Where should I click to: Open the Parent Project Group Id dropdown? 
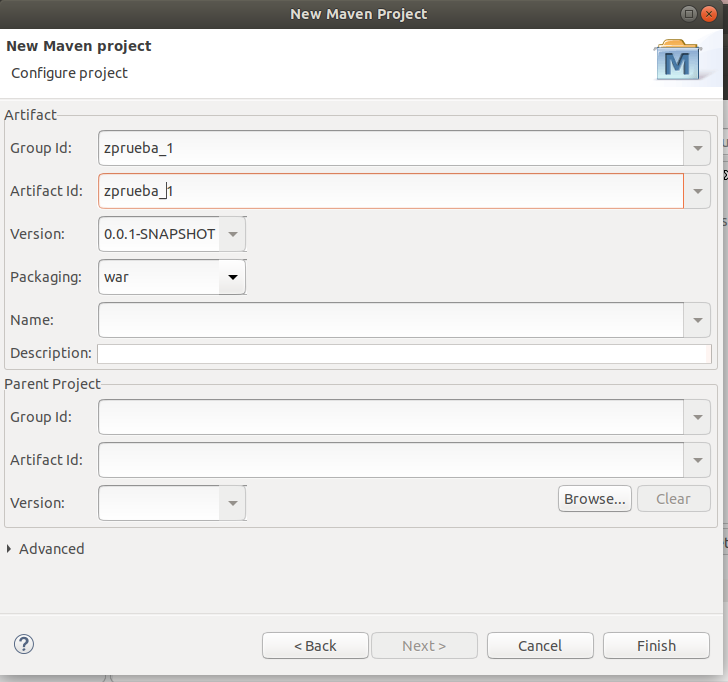(x=697, y=417)
